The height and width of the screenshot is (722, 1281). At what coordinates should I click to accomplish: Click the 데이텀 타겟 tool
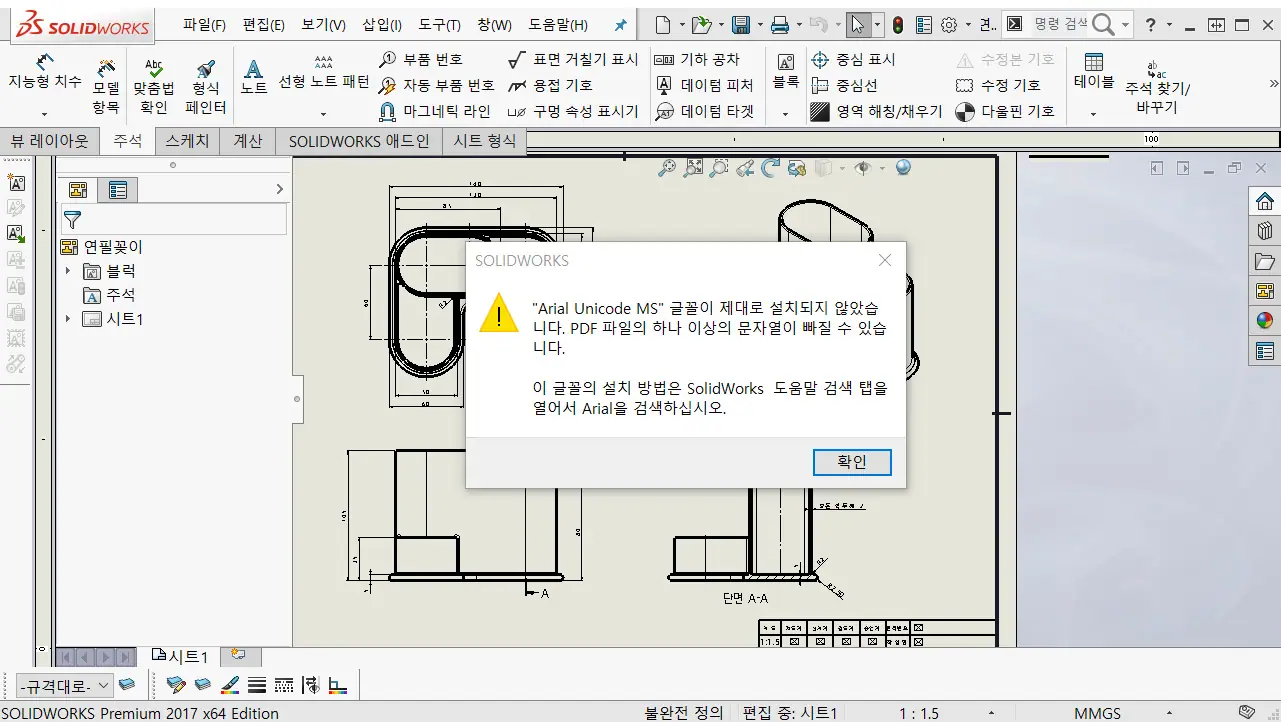click(704, 111)
